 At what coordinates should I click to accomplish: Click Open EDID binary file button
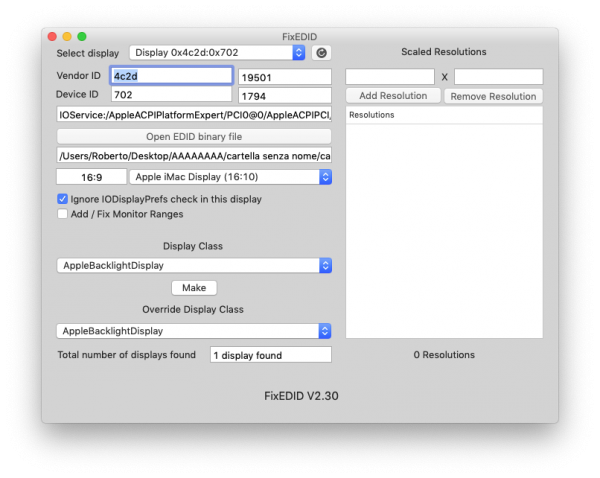click(194, 137)
